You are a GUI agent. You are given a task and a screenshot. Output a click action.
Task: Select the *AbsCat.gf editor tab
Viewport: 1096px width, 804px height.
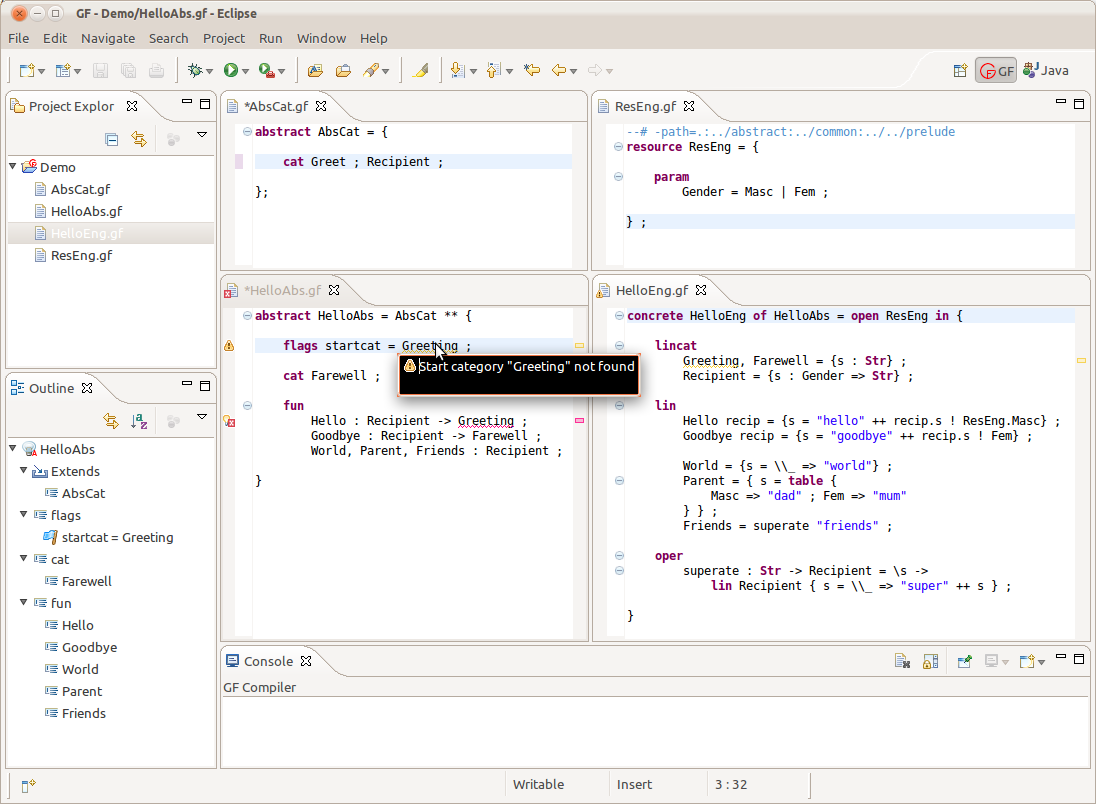[x=275, y=106]
